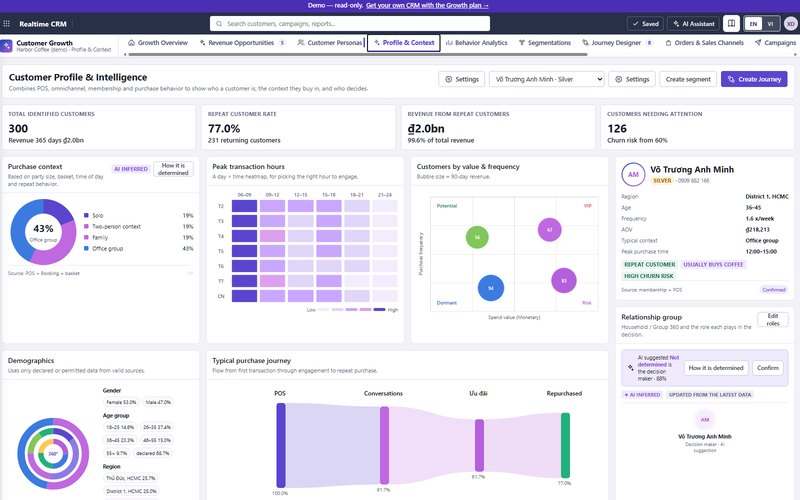Click the 360° demographics ring chart
800x500 pixels.
(x=53, y=453)
